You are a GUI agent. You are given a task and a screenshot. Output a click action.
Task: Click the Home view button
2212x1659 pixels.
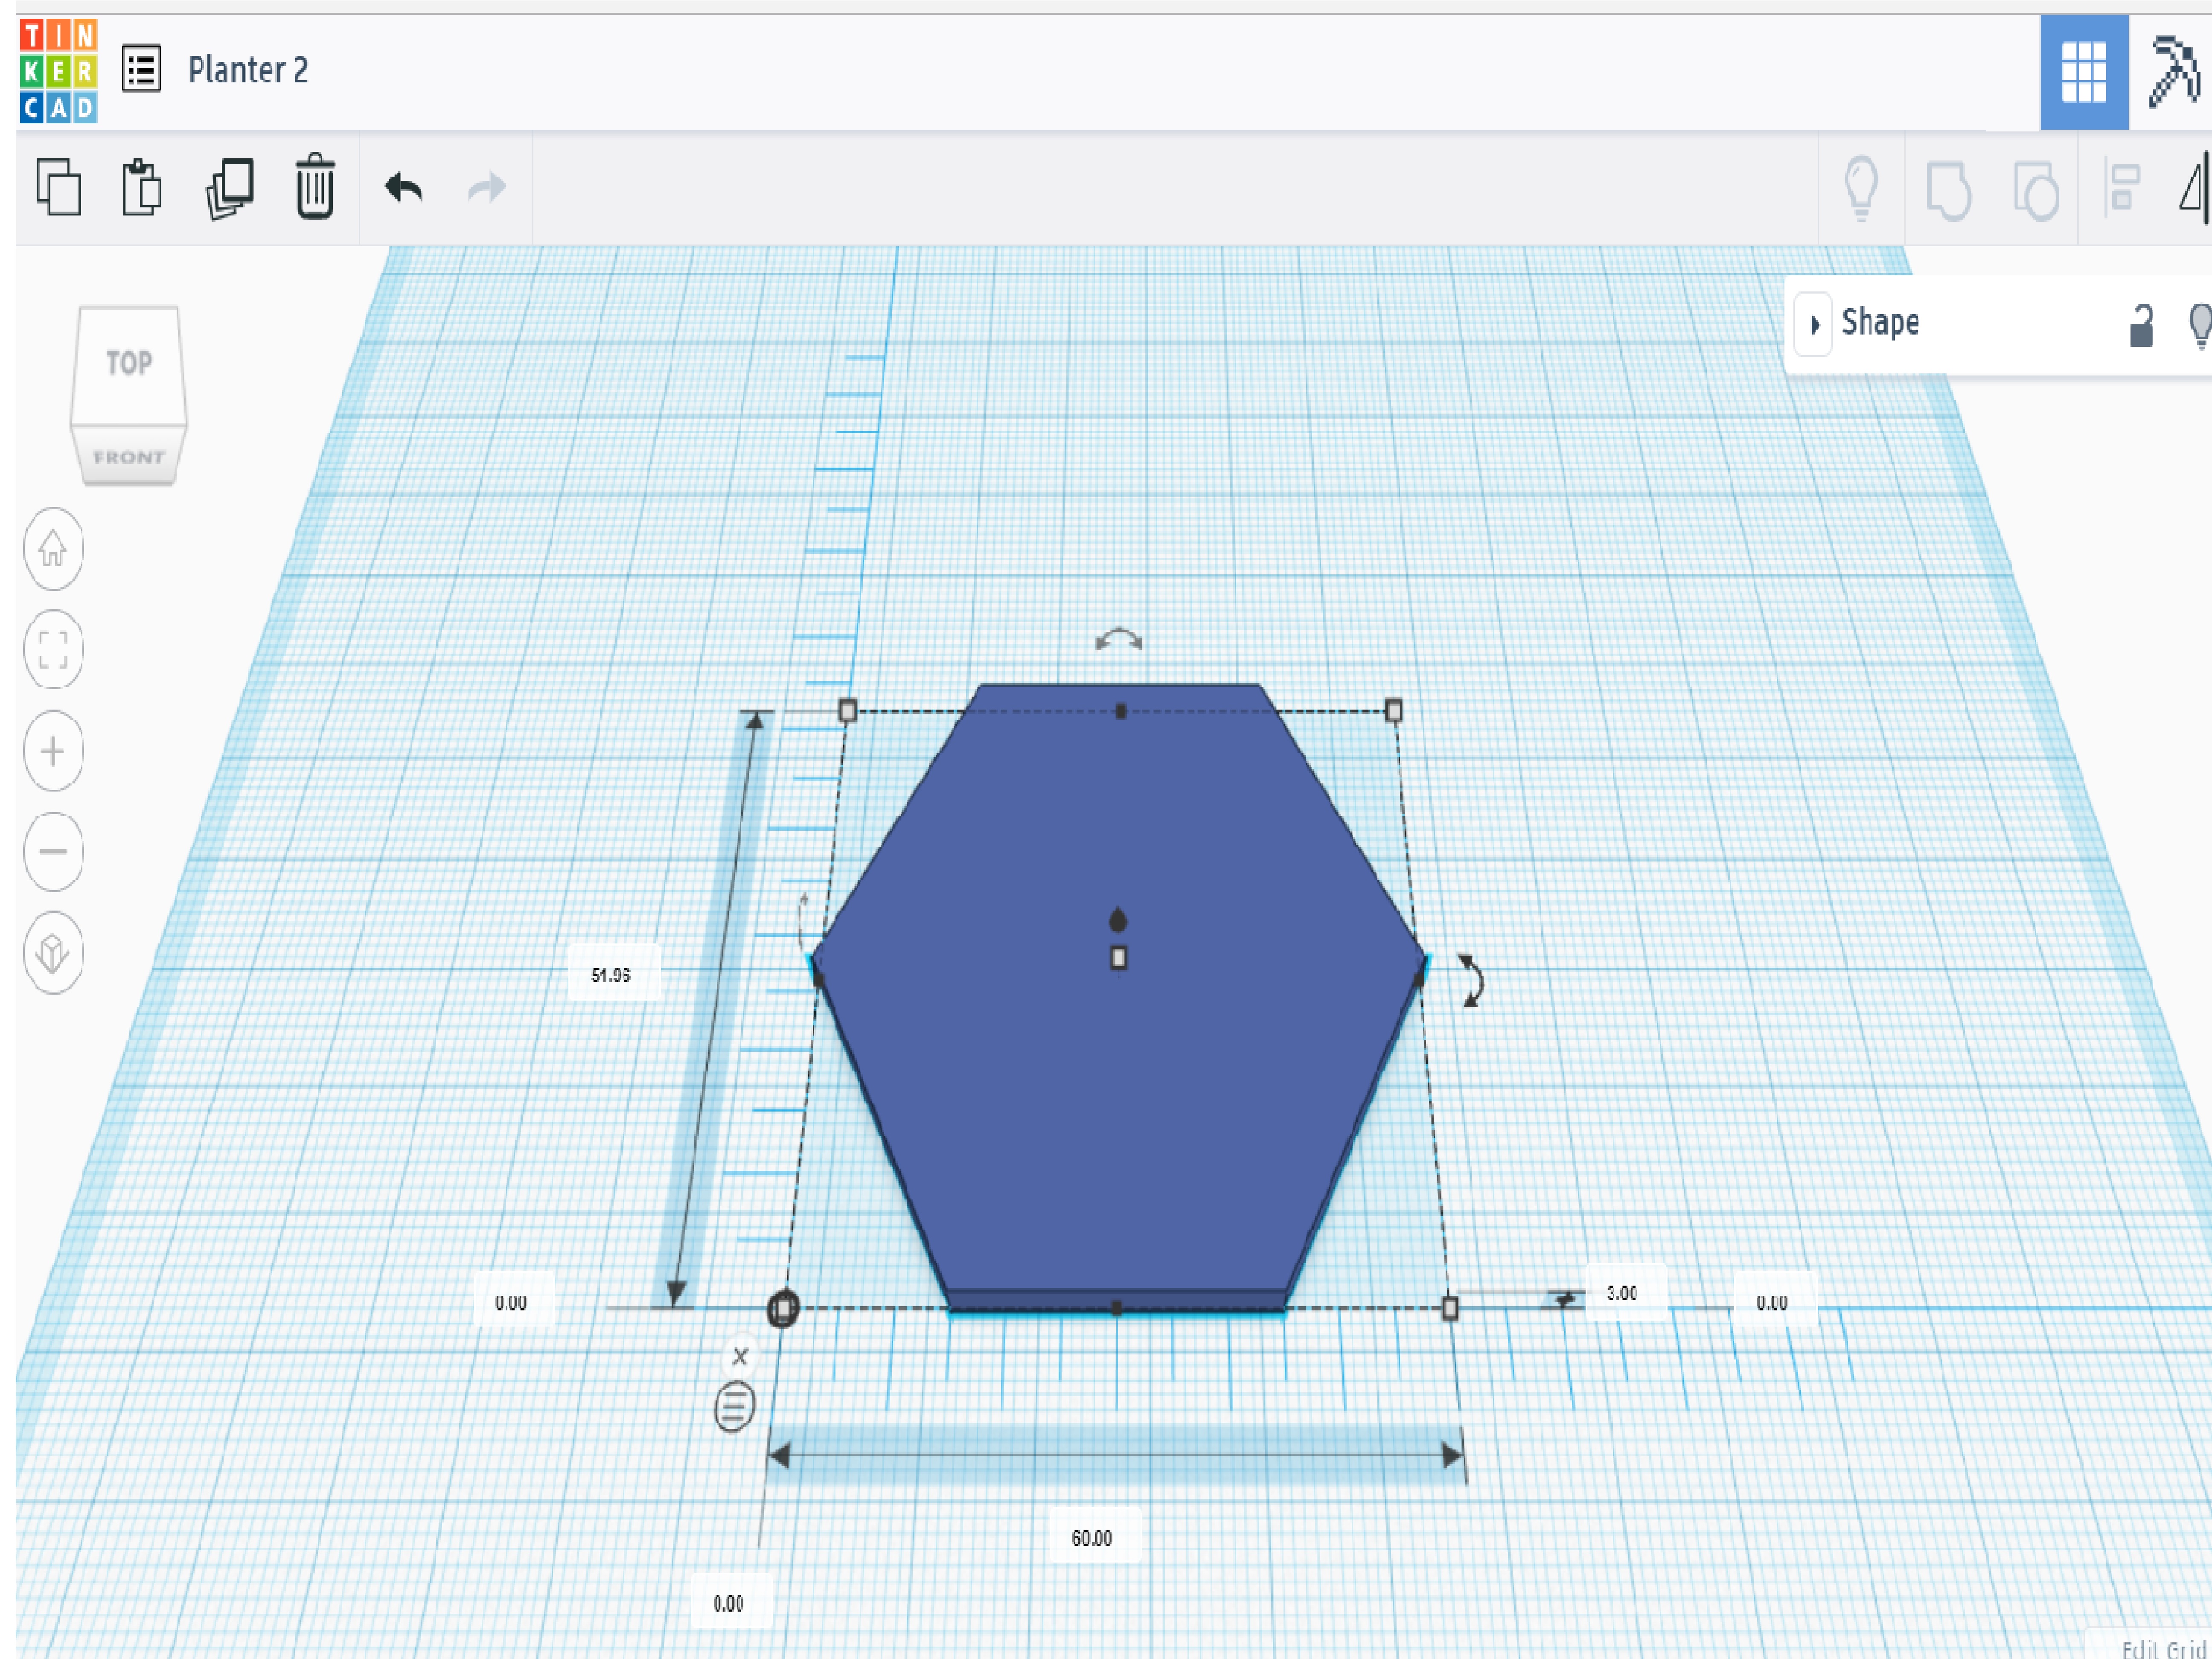point(53,549)
